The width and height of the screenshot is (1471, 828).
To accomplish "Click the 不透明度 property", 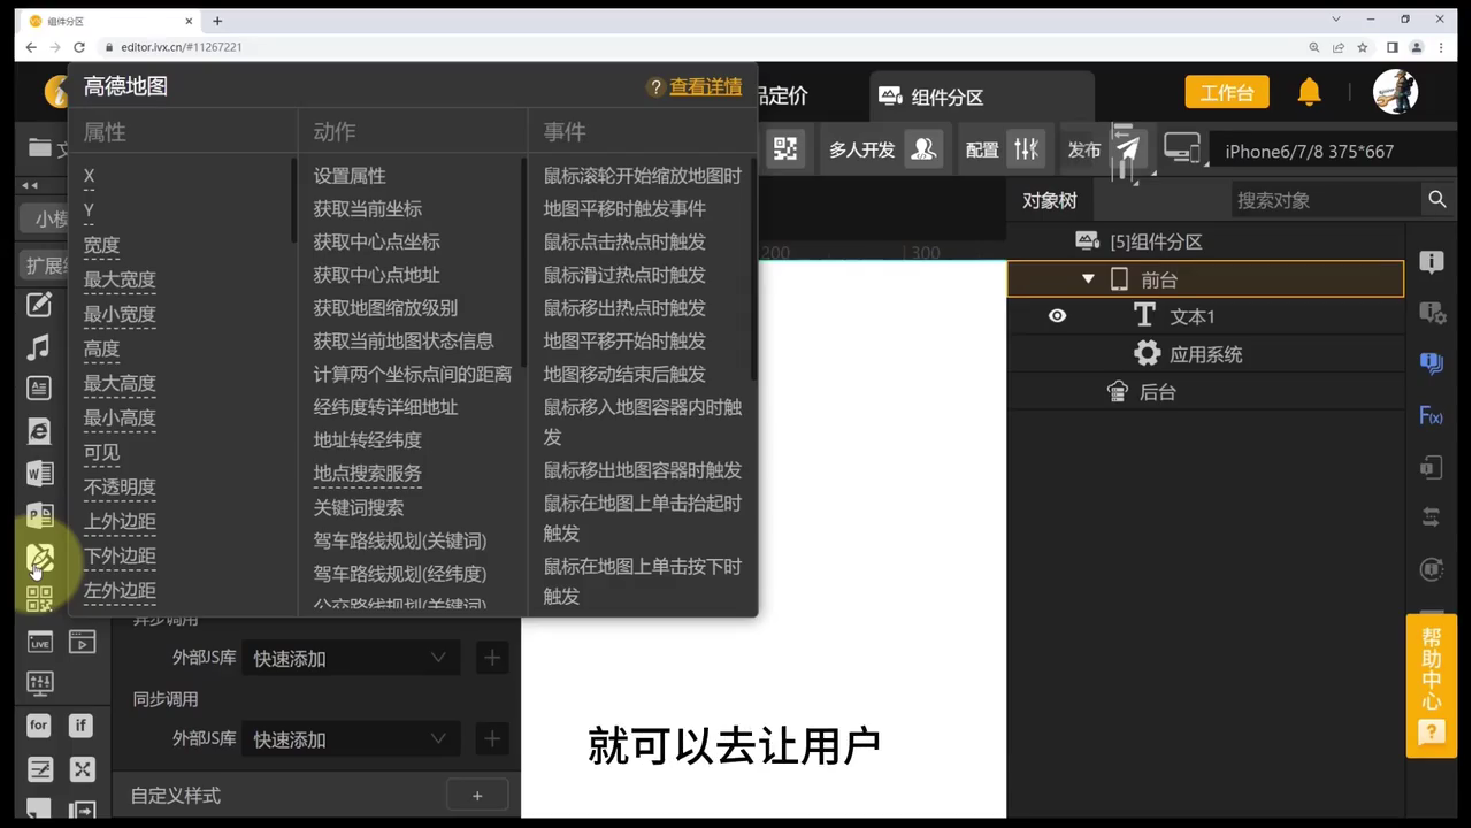I will pos(119,487).
